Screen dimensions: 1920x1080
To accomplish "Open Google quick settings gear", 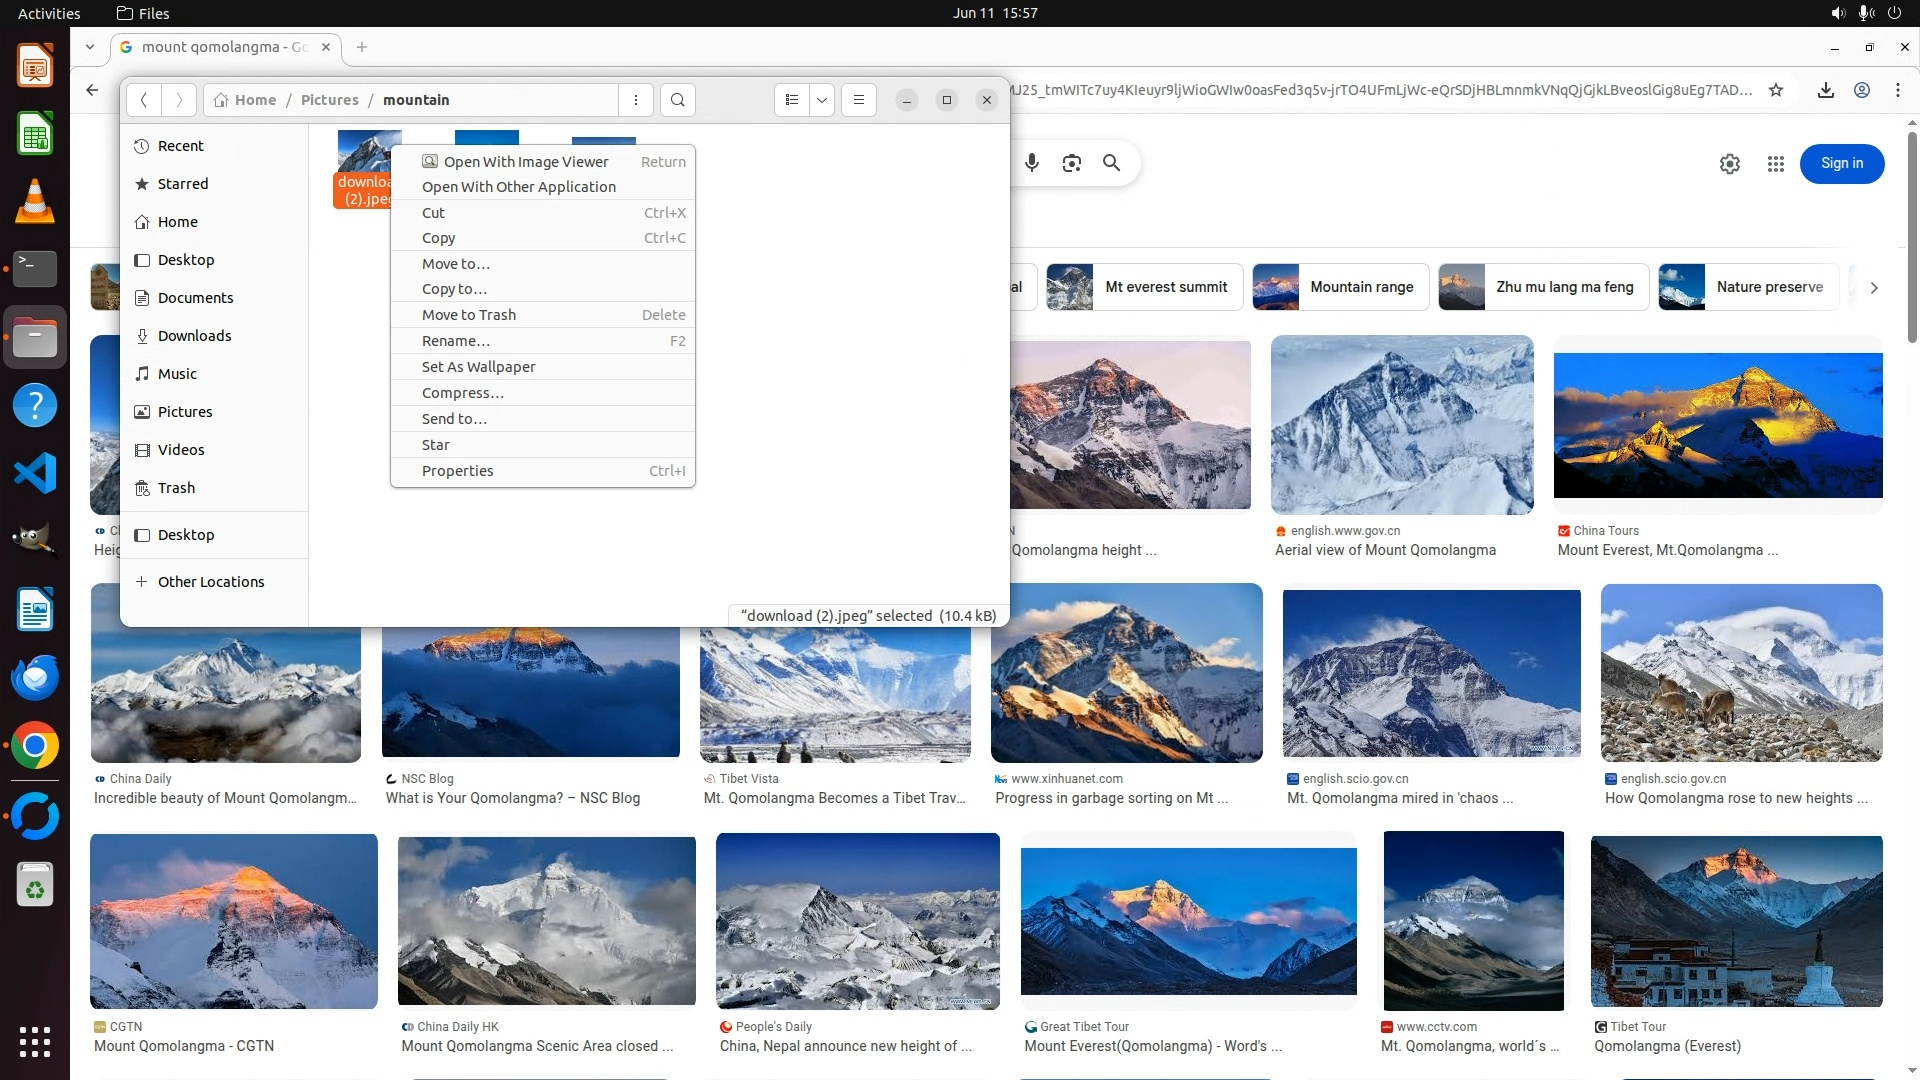I will [1730, 164].
